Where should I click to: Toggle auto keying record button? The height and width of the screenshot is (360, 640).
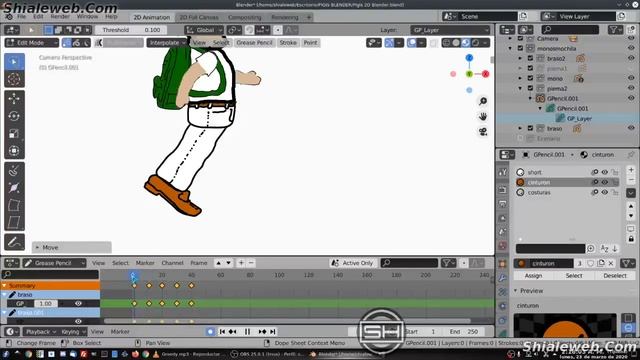click(210, 331)
